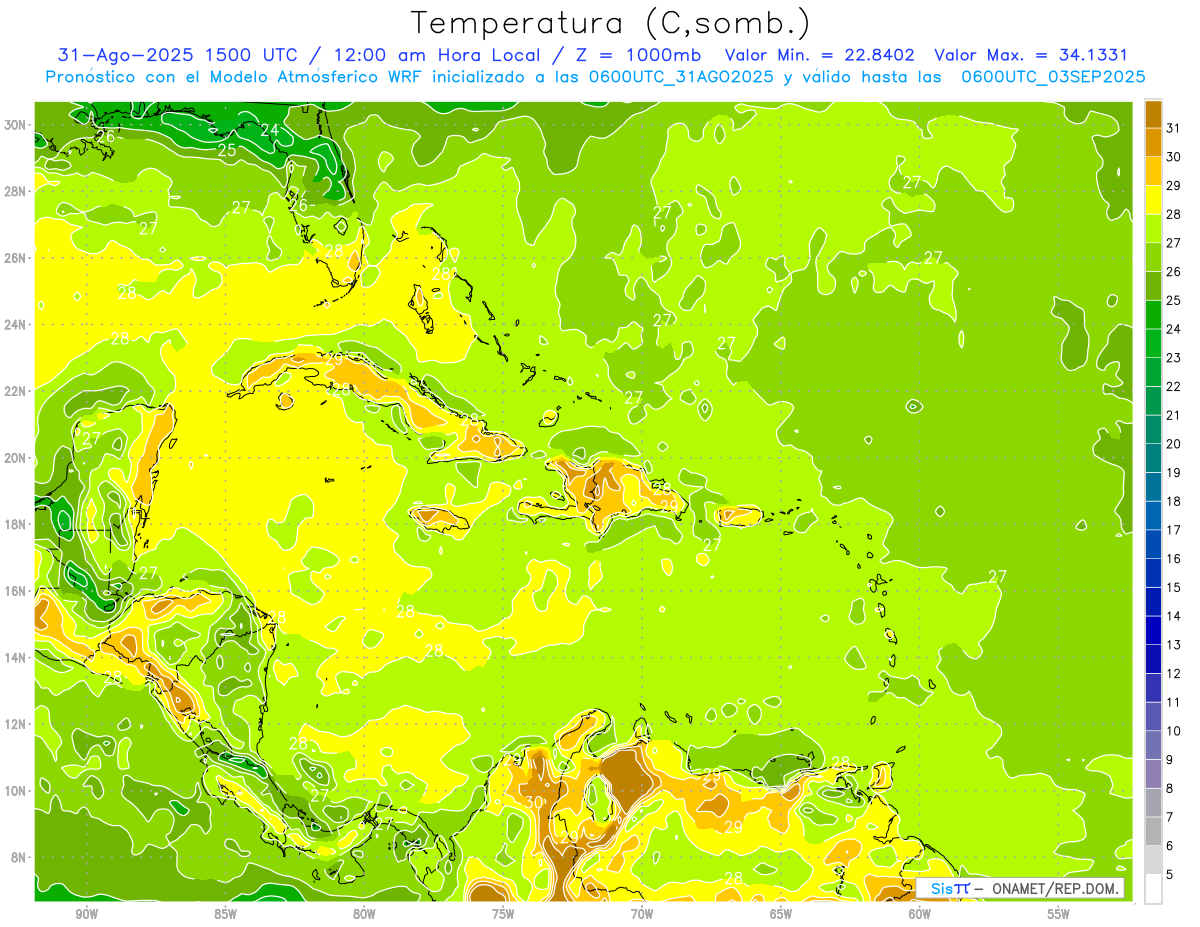Click the legend swatch between 28 and 29
This screenshot has height=927, width=1200.
click(1153, 200)
